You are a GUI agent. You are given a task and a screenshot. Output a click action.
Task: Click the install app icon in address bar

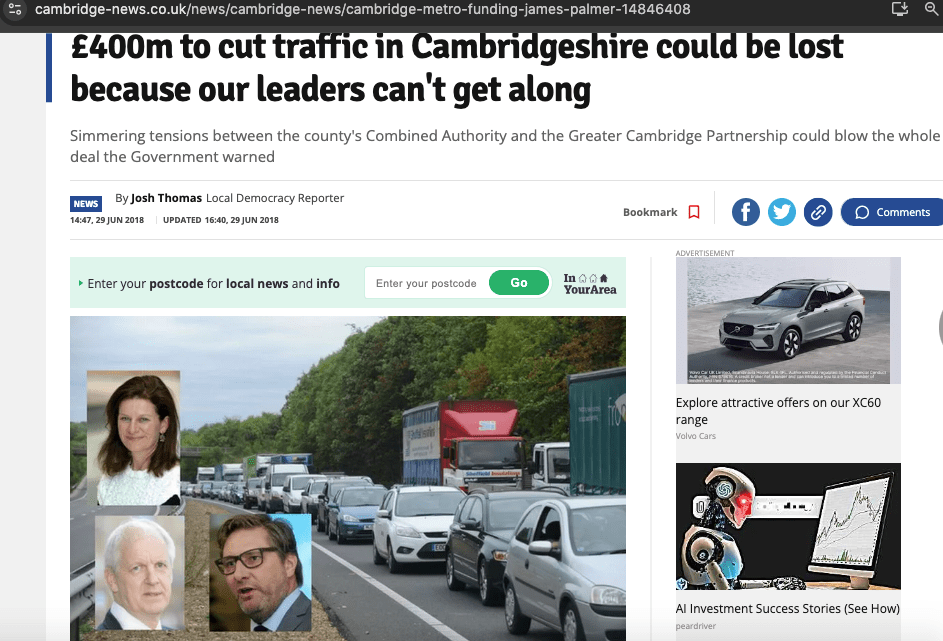pyautogui.click(x=900, y=8)
